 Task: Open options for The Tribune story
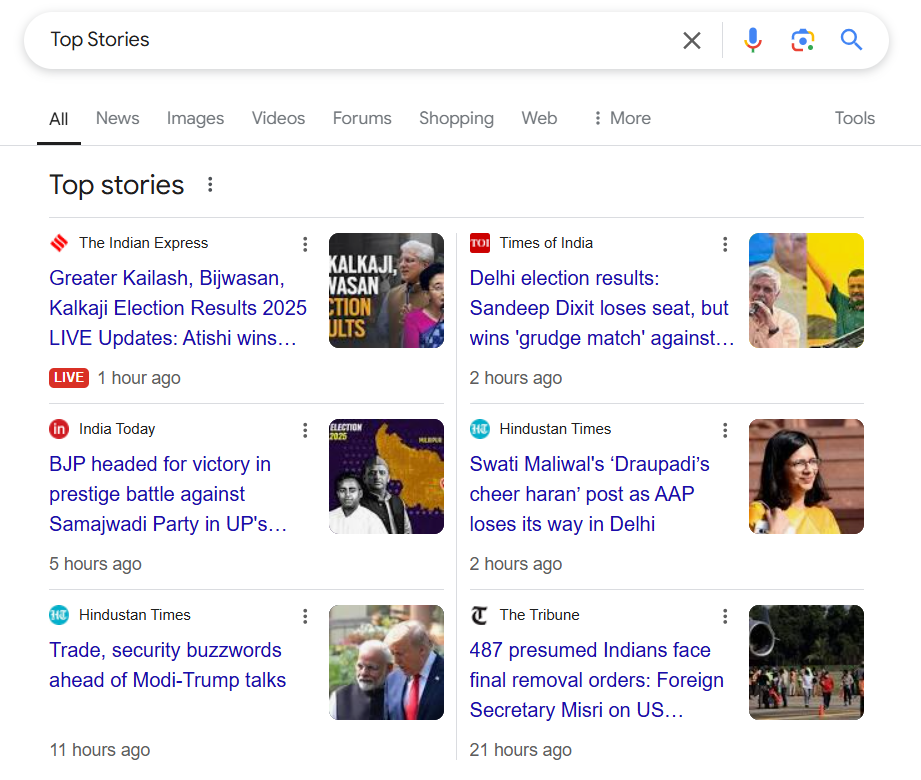725,616
